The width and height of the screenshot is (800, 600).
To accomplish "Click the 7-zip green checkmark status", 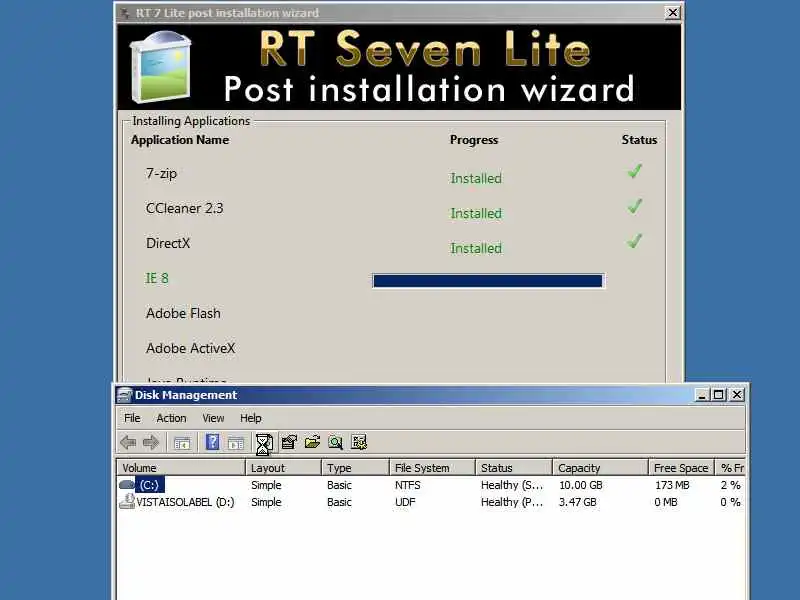I will tap(634, 171).
